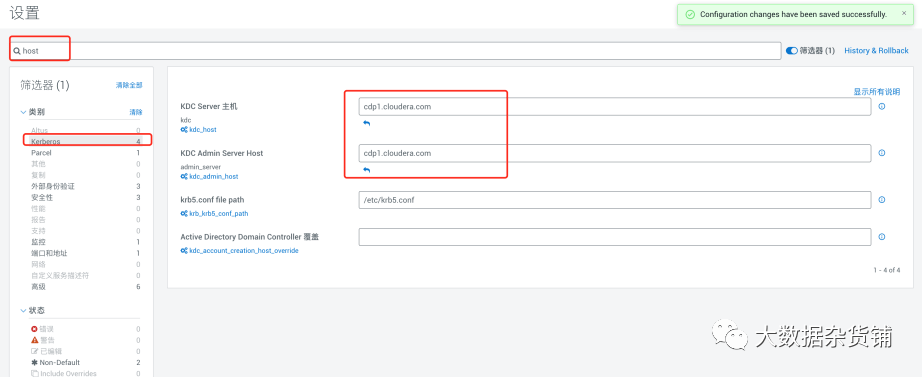
Task: Select 其他 category filter
Action: (x=85, y=164)
